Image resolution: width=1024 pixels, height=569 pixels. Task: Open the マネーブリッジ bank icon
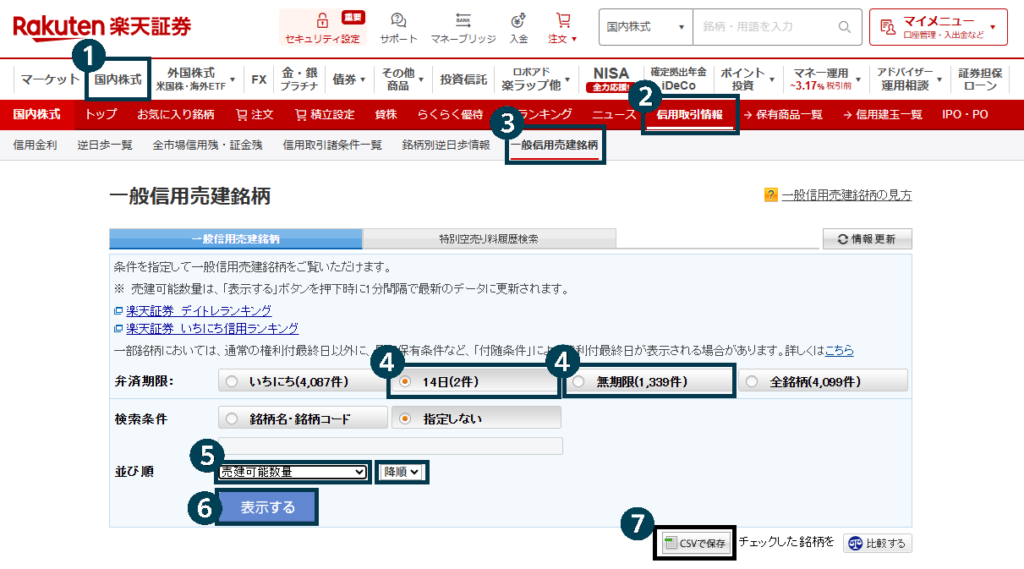pos(463,20)
